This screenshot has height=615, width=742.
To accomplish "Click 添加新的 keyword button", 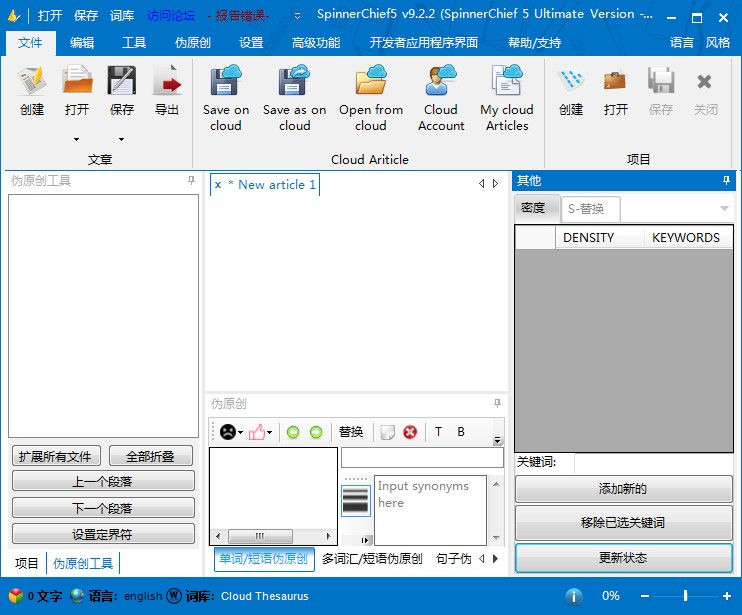I will pyautogui.click(x=623, y=488).
